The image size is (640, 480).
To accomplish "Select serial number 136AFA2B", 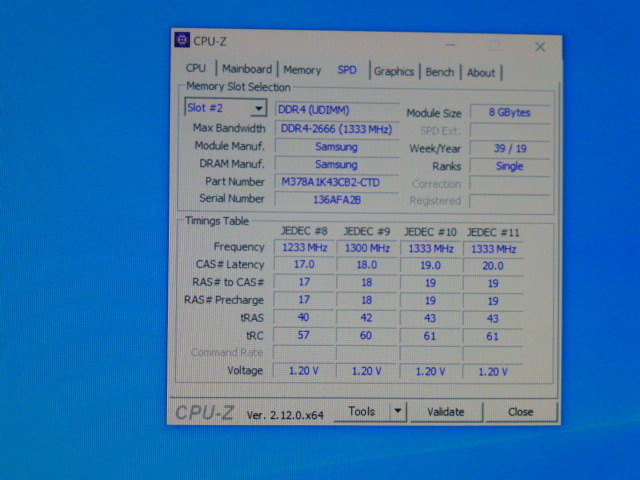I will tap(337, 200).
